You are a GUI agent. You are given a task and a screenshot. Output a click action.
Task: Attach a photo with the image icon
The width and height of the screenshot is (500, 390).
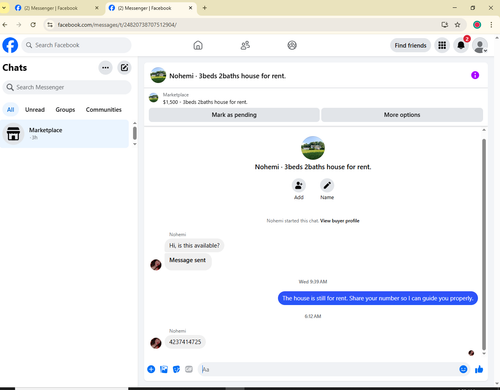point(164,369)
